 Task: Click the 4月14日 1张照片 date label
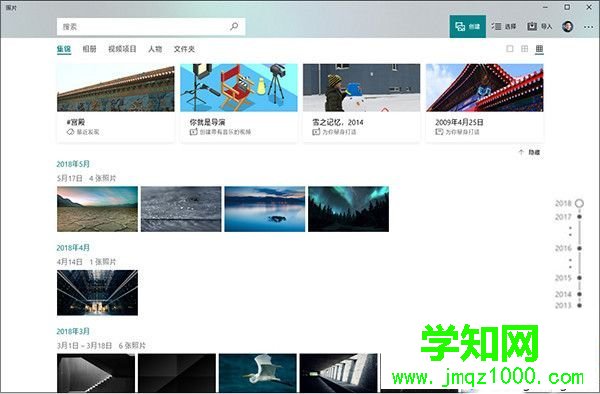pyautogui.click(x=86, y=262)
